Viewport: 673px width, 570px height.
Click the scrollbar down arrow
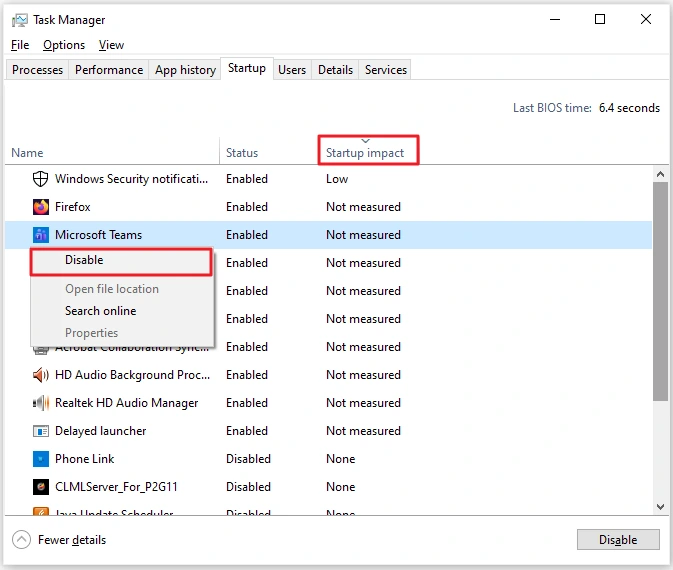[661, 507]
